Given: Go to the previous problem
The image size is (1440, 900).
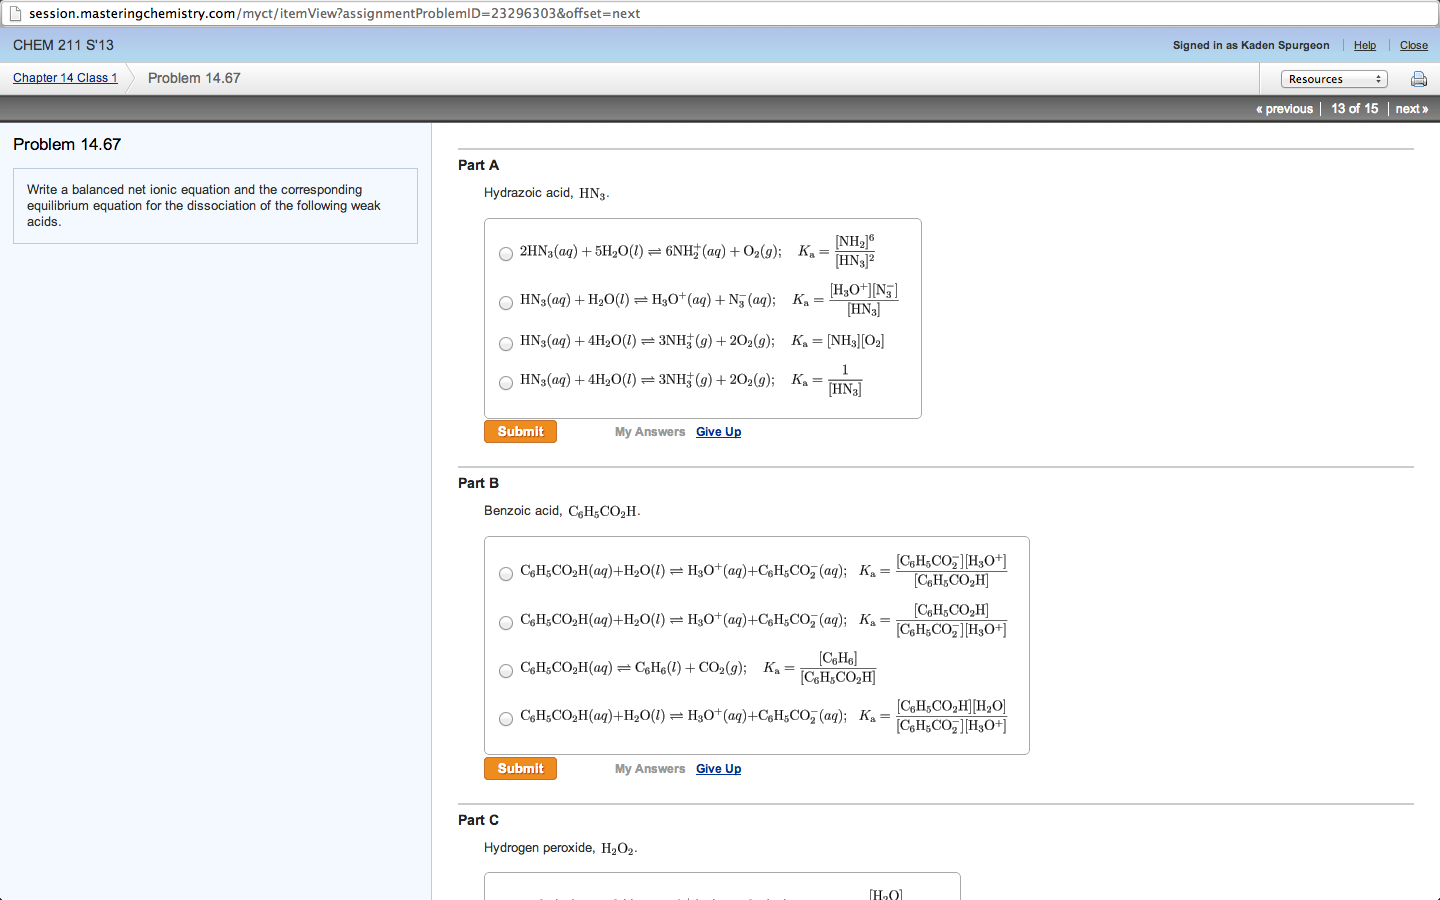Looking at the screenshot, I should pos(1283,108).
